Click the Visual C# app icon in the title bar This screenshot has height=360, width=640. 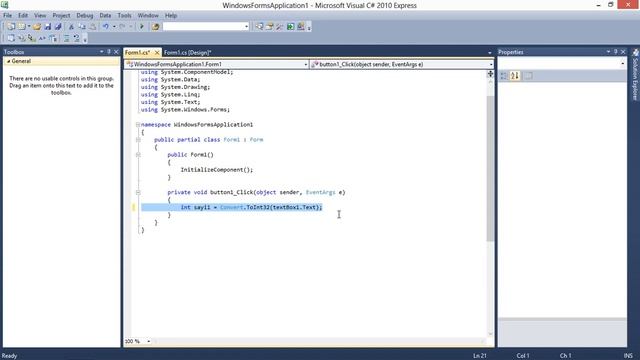4,5
